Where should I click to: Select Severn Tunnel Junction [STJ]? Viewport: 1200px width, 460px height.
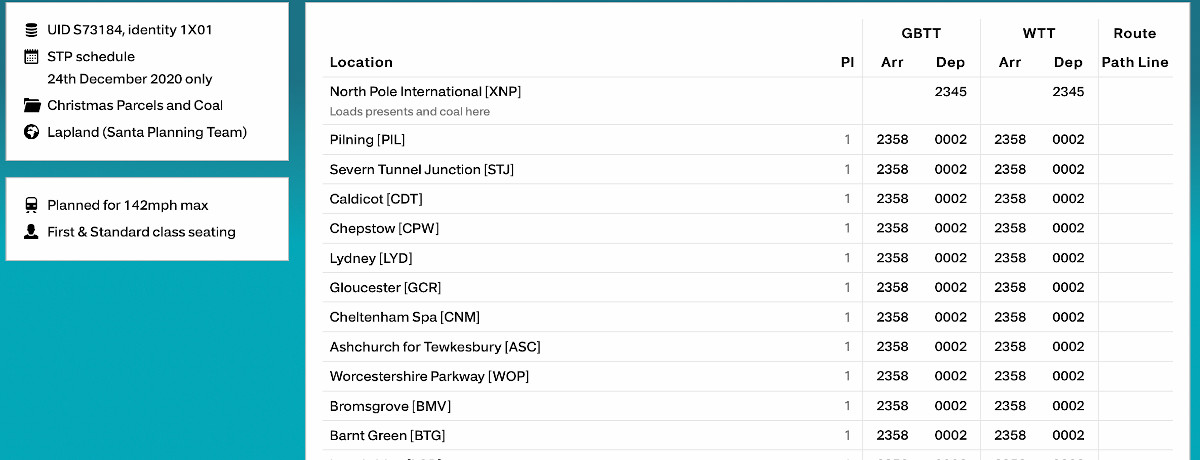pyautogui.click(x=421, y=169)
